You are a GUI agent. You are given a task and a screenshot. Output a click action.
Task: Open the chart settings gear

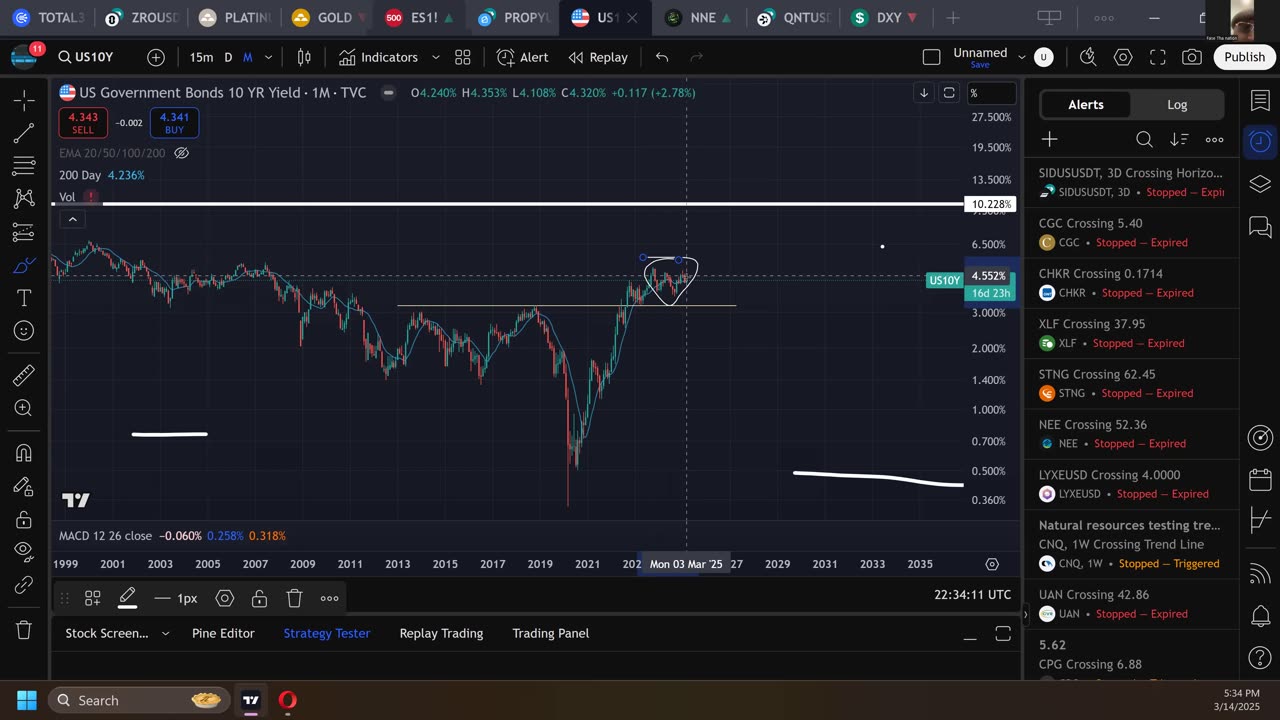(x=1123, y=57)
